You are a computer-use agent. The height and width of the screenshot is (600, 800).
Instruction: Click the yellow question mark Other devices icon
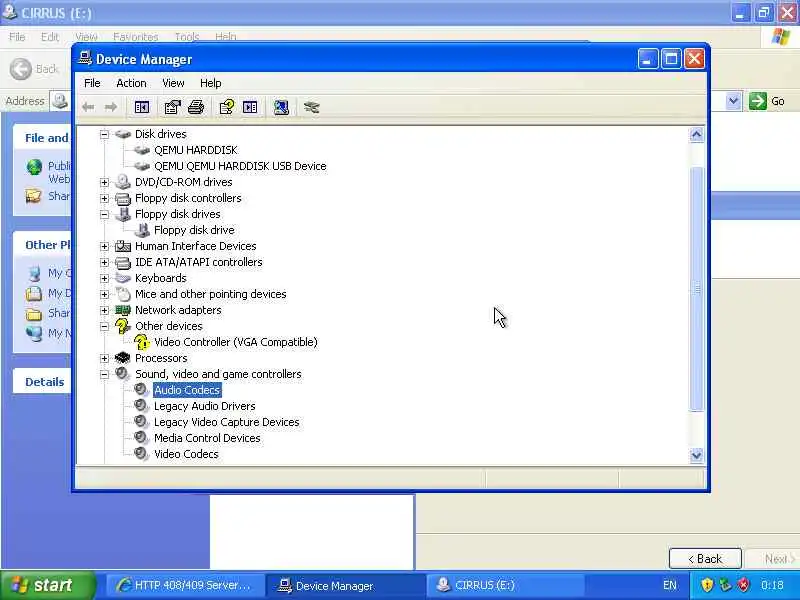[x=123, y=326]
